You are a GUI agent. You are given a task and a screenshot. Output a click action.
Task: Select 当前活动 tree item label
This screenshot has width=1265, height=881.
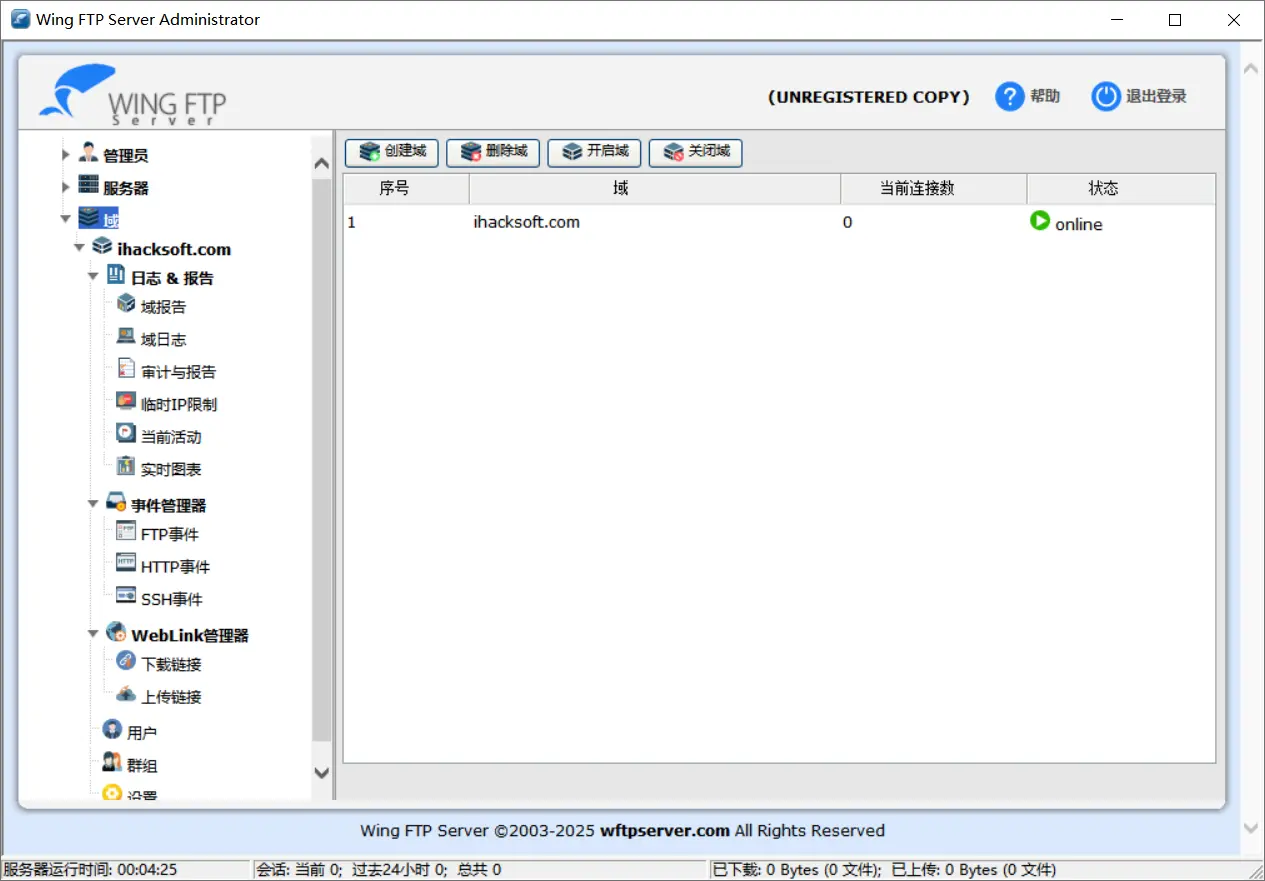[x=171, y=437]
